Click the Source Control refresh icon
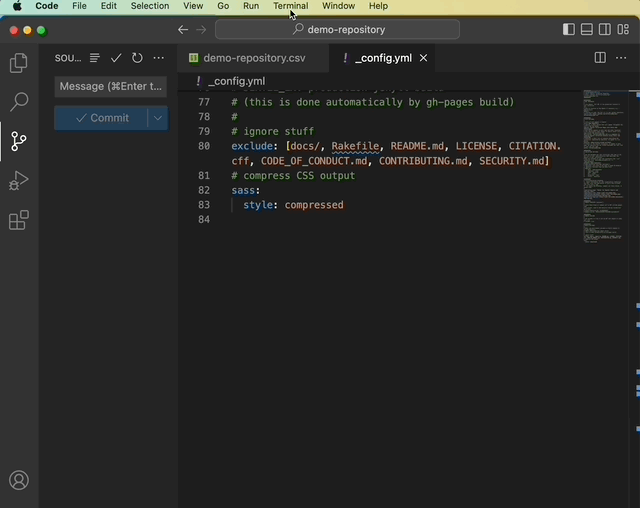The image size is (640, 508). coord(137,58)
